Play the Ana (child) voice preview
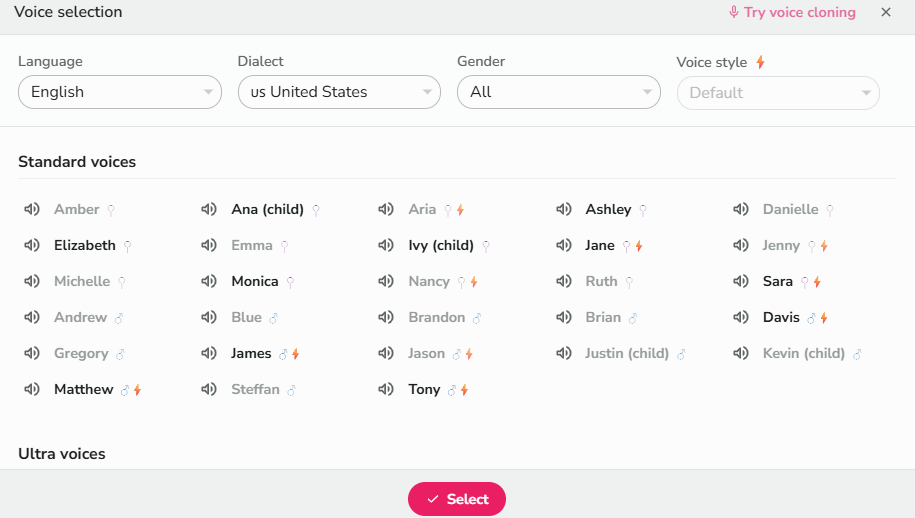The height and width of the screenshot is (518, 915). (x=209, y=209)
